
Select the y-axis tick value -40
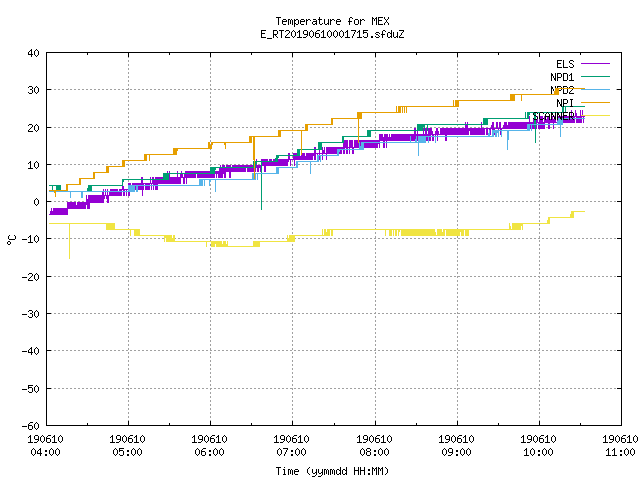(31, 351)
